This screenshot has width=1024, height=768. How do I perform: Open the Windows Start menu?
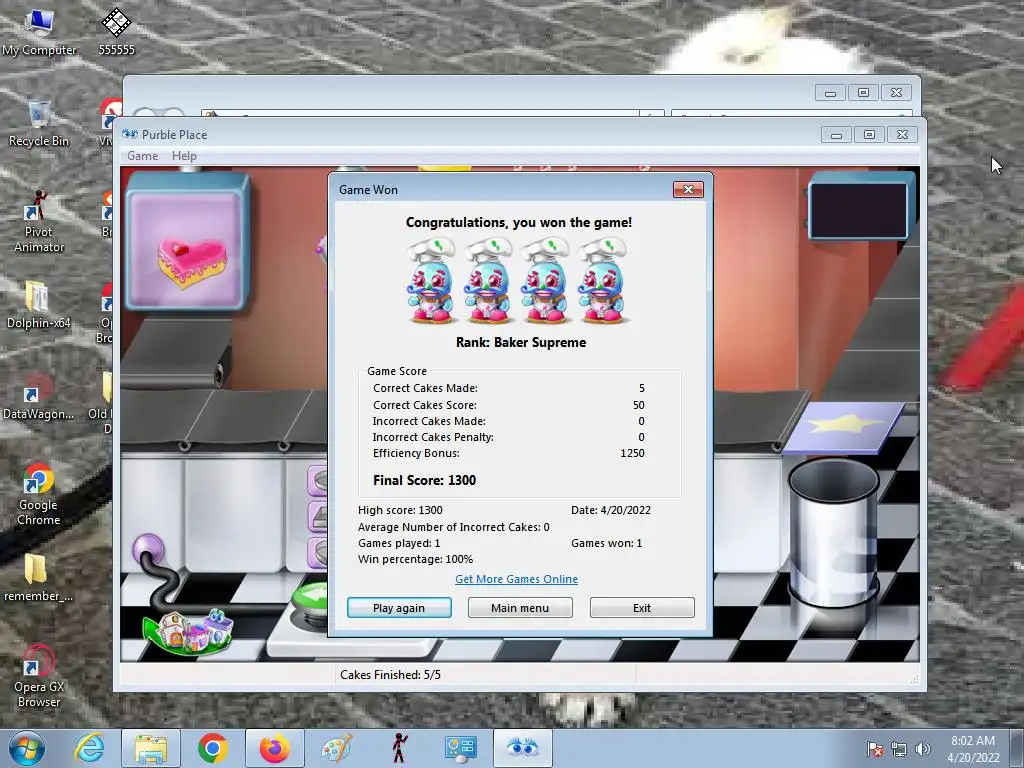tap(27, 748)
